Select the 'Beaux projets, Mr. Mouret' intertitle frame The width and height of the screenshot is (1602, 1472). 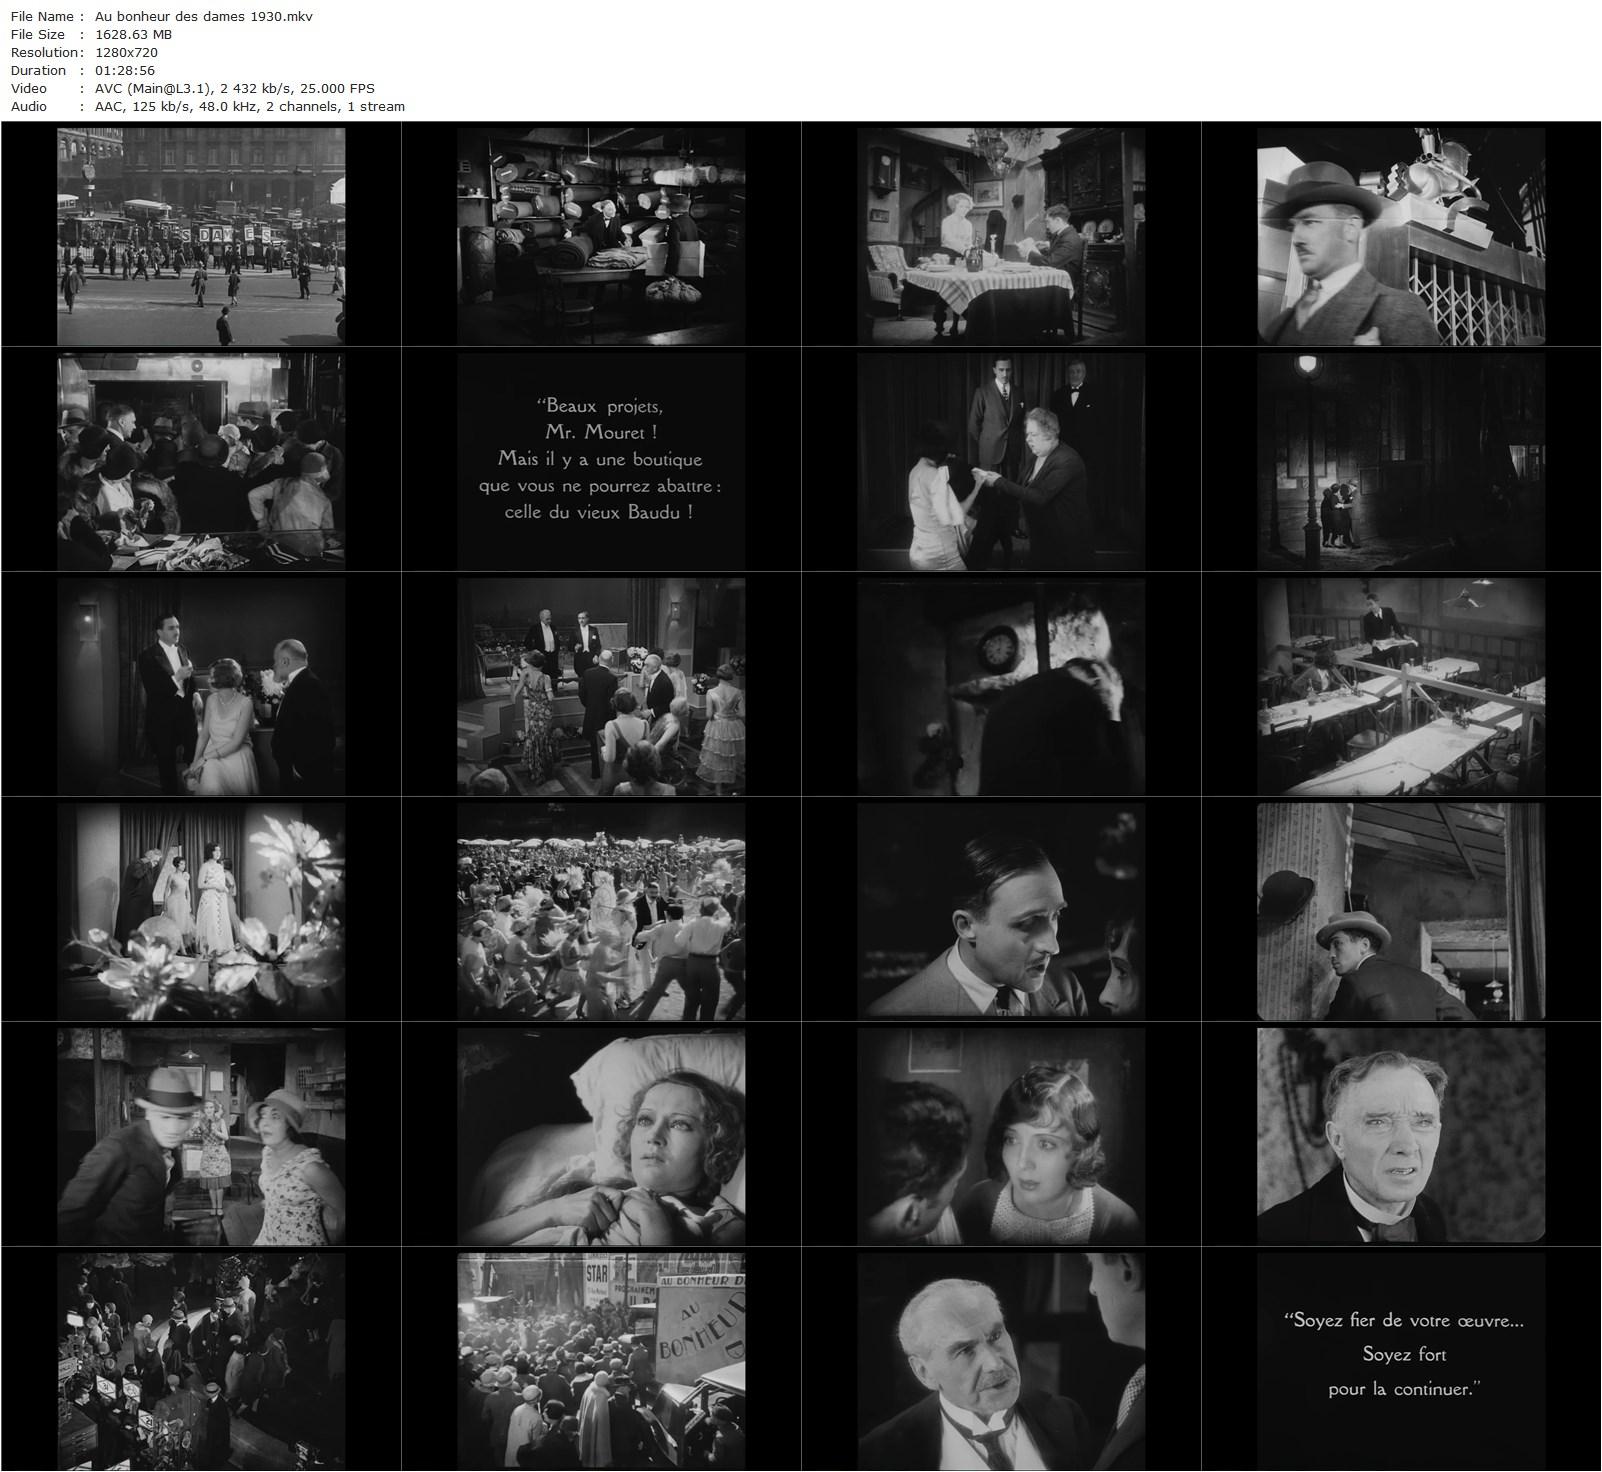[x=601, y=460]
